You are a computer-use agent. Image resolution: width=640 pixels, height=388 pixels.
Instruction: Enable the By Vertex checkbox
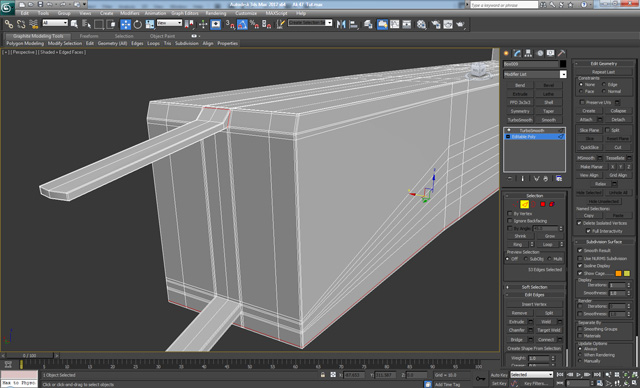click(510, 213)
